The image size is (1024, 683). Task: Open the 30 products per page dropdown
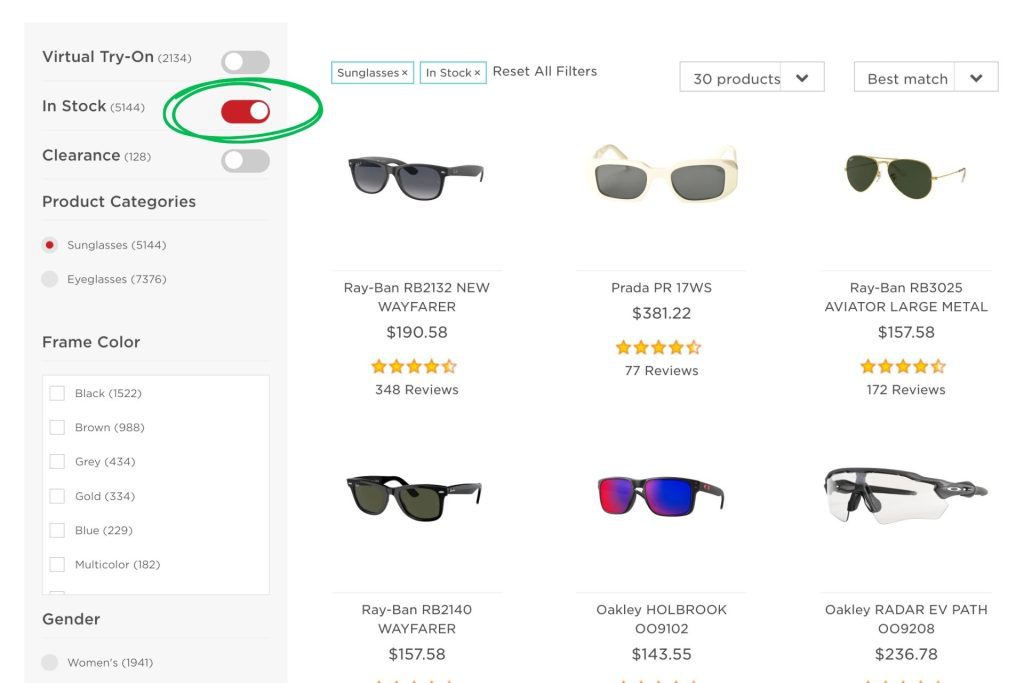(751, 77)
